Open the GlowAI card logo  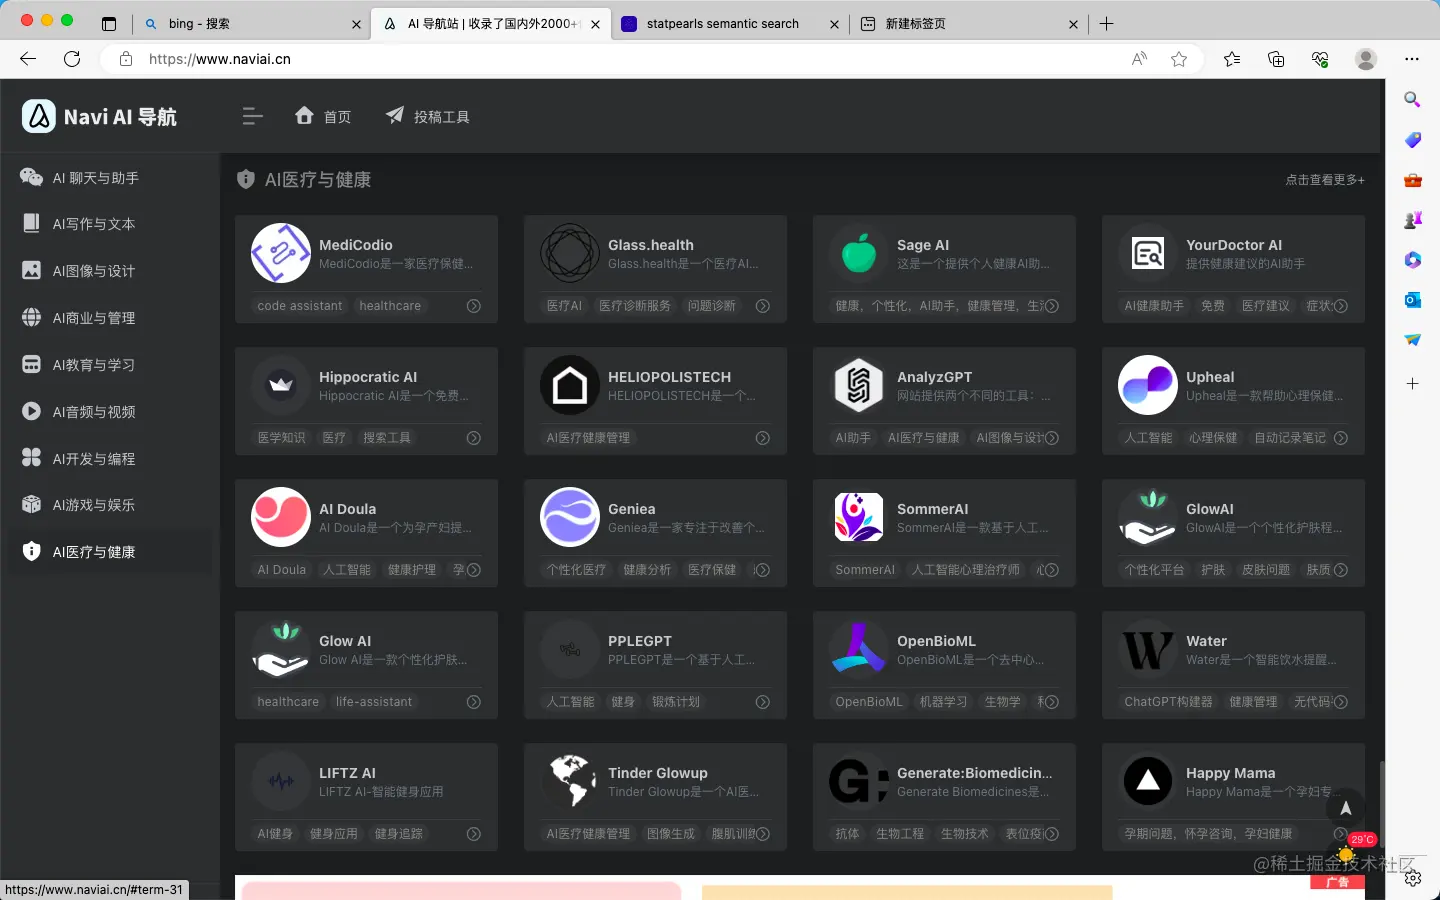(x=1147, y=517)
